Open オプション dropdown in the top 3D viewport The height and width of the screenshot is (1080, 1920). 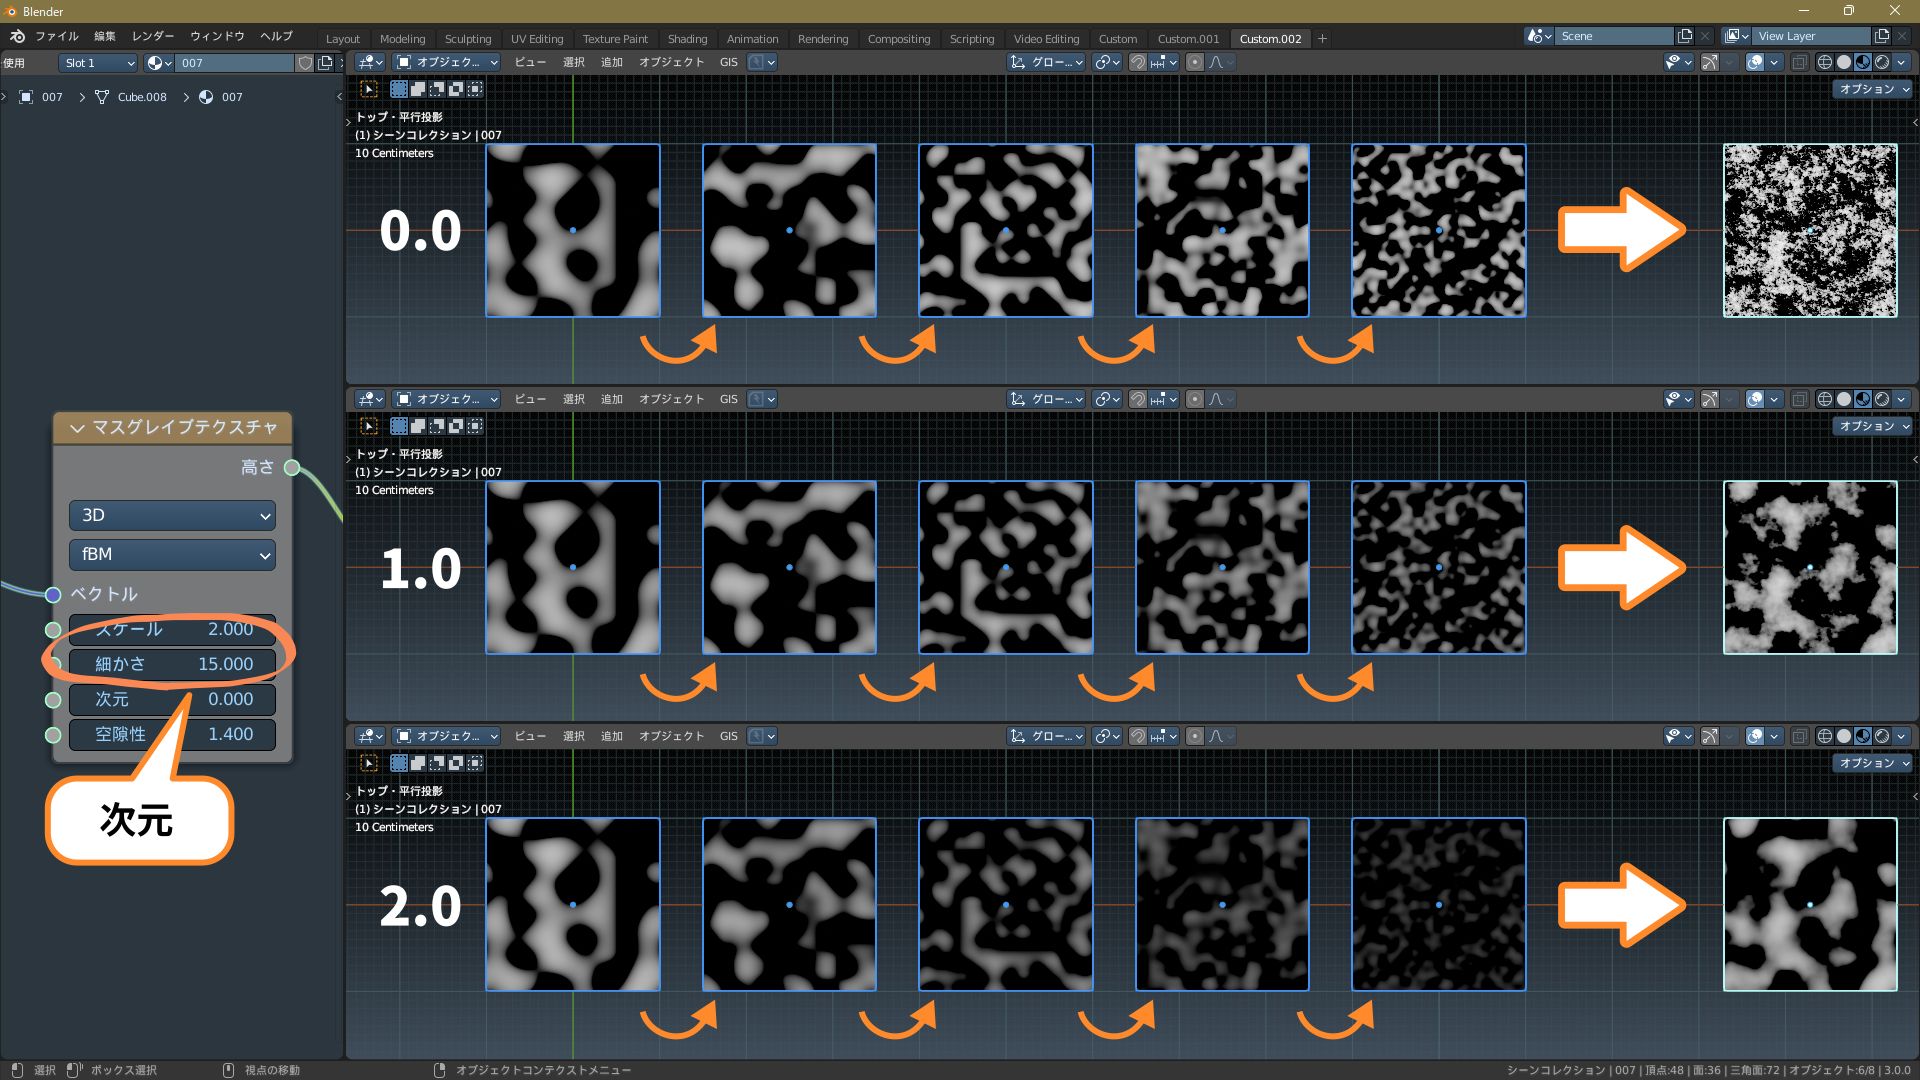tap(1873, 89)
